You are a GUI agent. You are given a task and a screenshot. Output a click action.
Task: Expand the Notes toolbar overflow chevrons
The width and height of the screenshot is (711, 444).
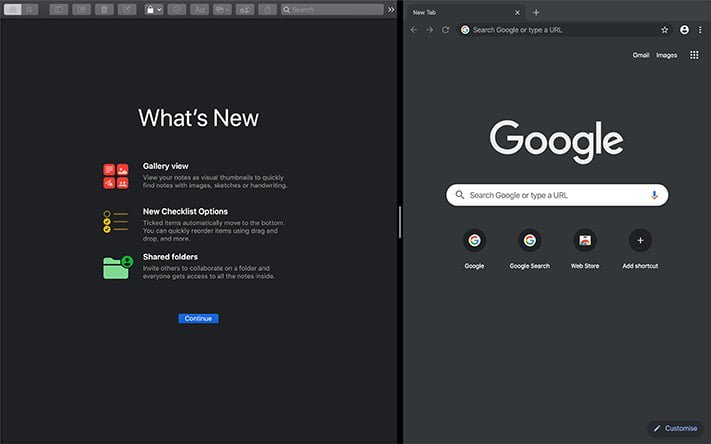[391, 10]
